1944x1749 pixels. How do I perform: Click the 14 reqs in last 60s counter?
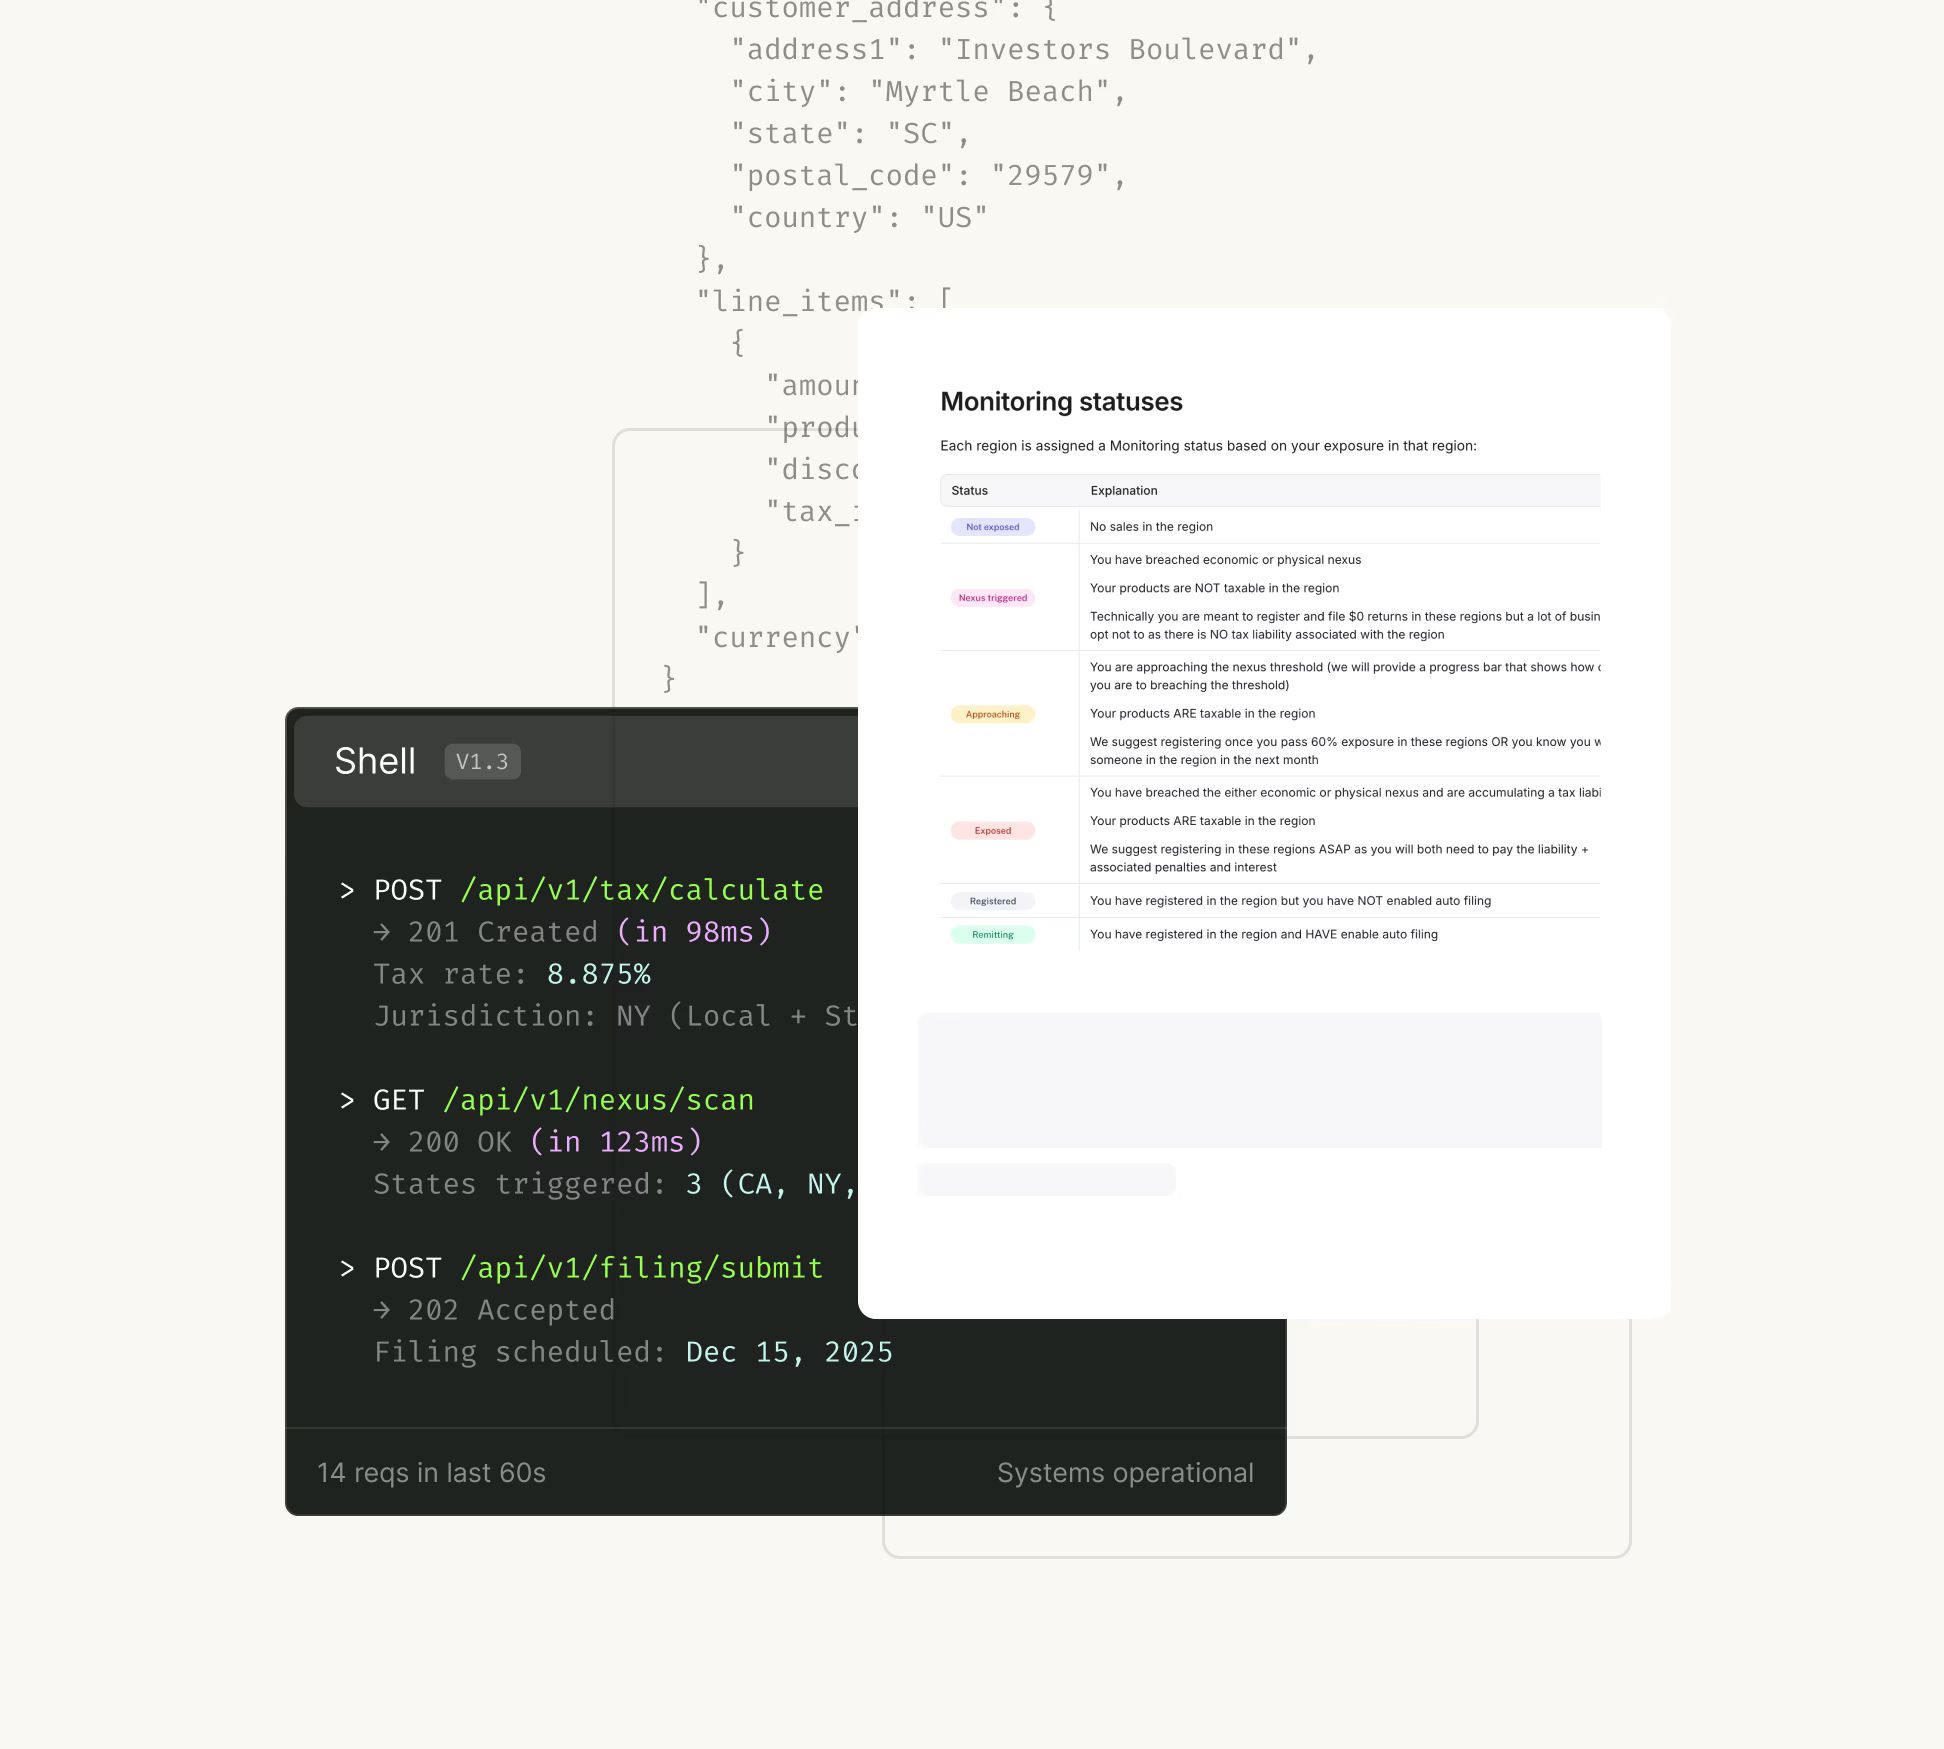431,1473
